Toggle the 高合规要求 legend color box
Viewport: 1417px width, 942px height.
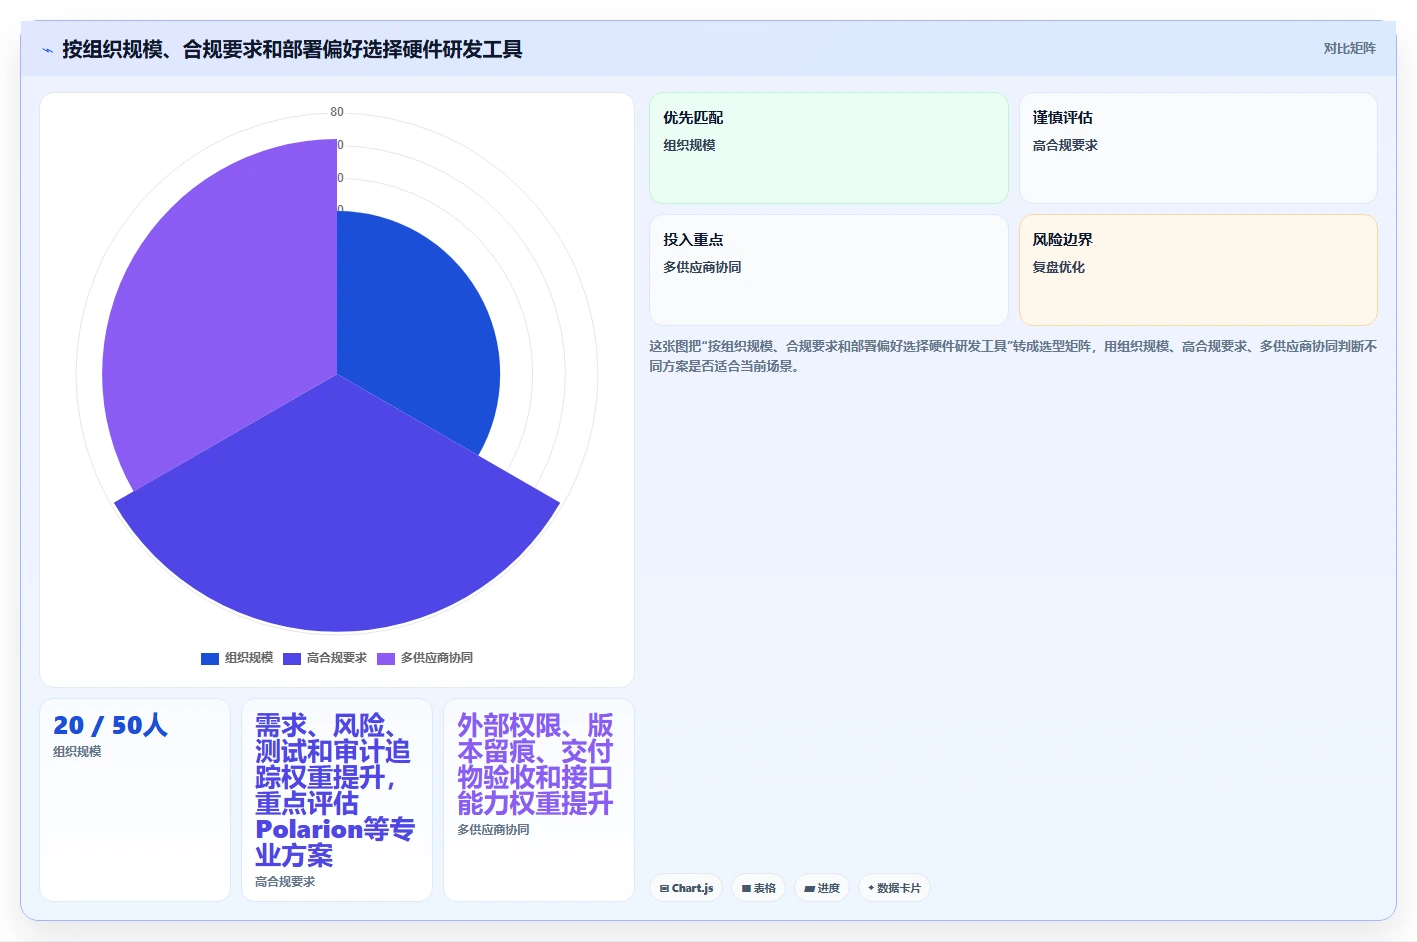pyautogui.click(x=292, y=658)
